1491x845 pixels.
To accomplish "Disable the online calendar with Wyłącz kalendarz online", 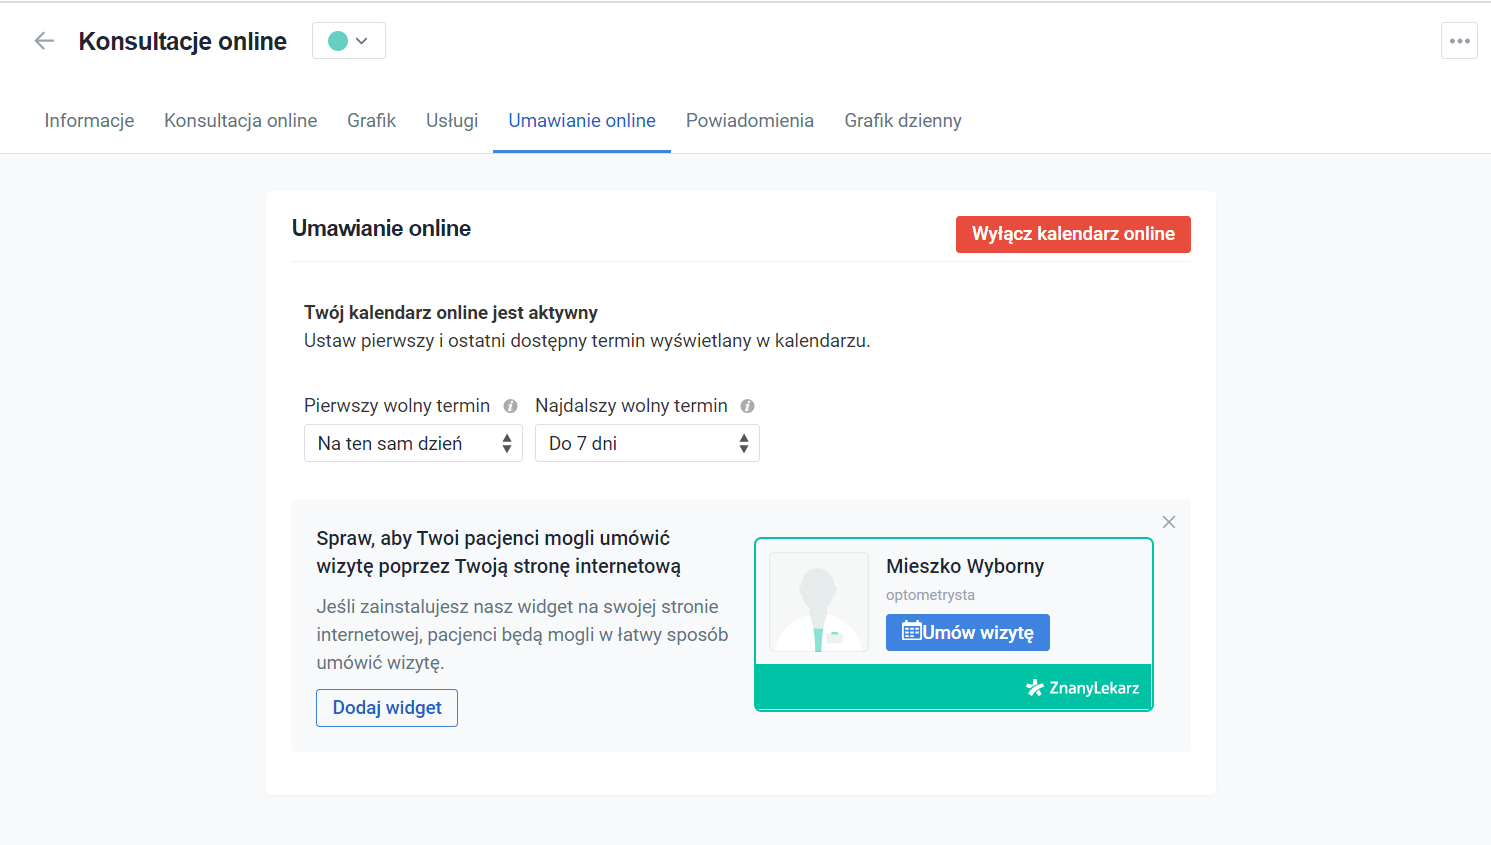I will point(1073,234).
